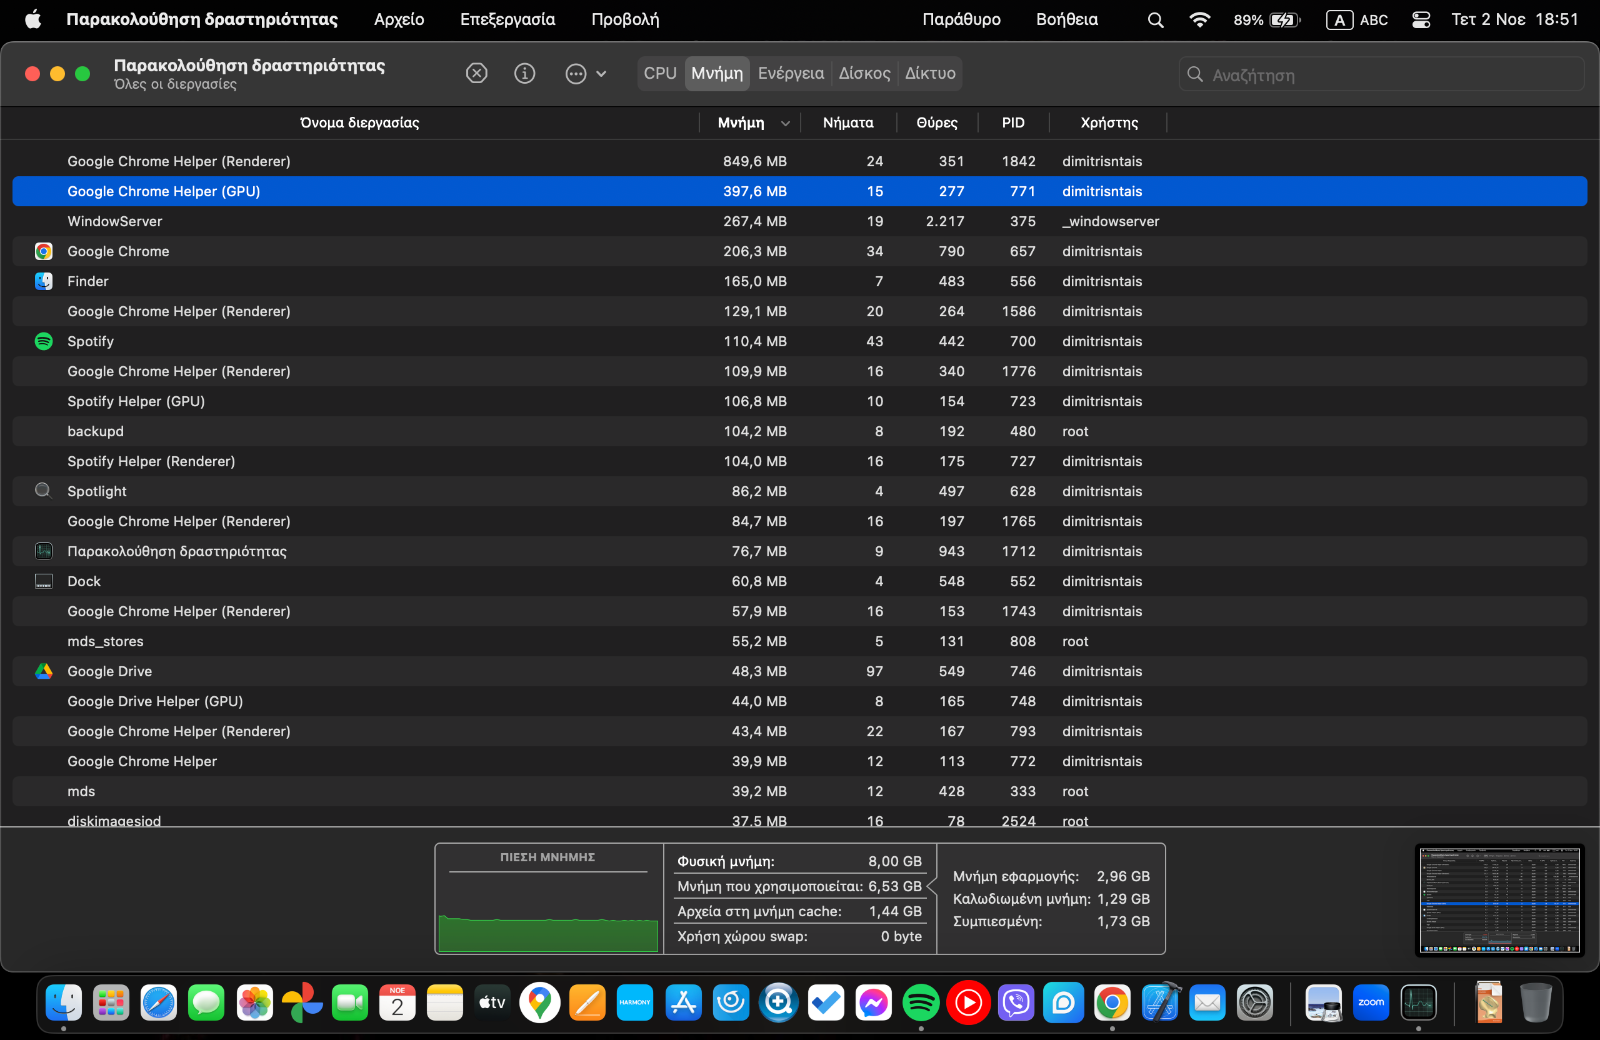Click the screenshot preview thumbnail

tap(1500, 900)
